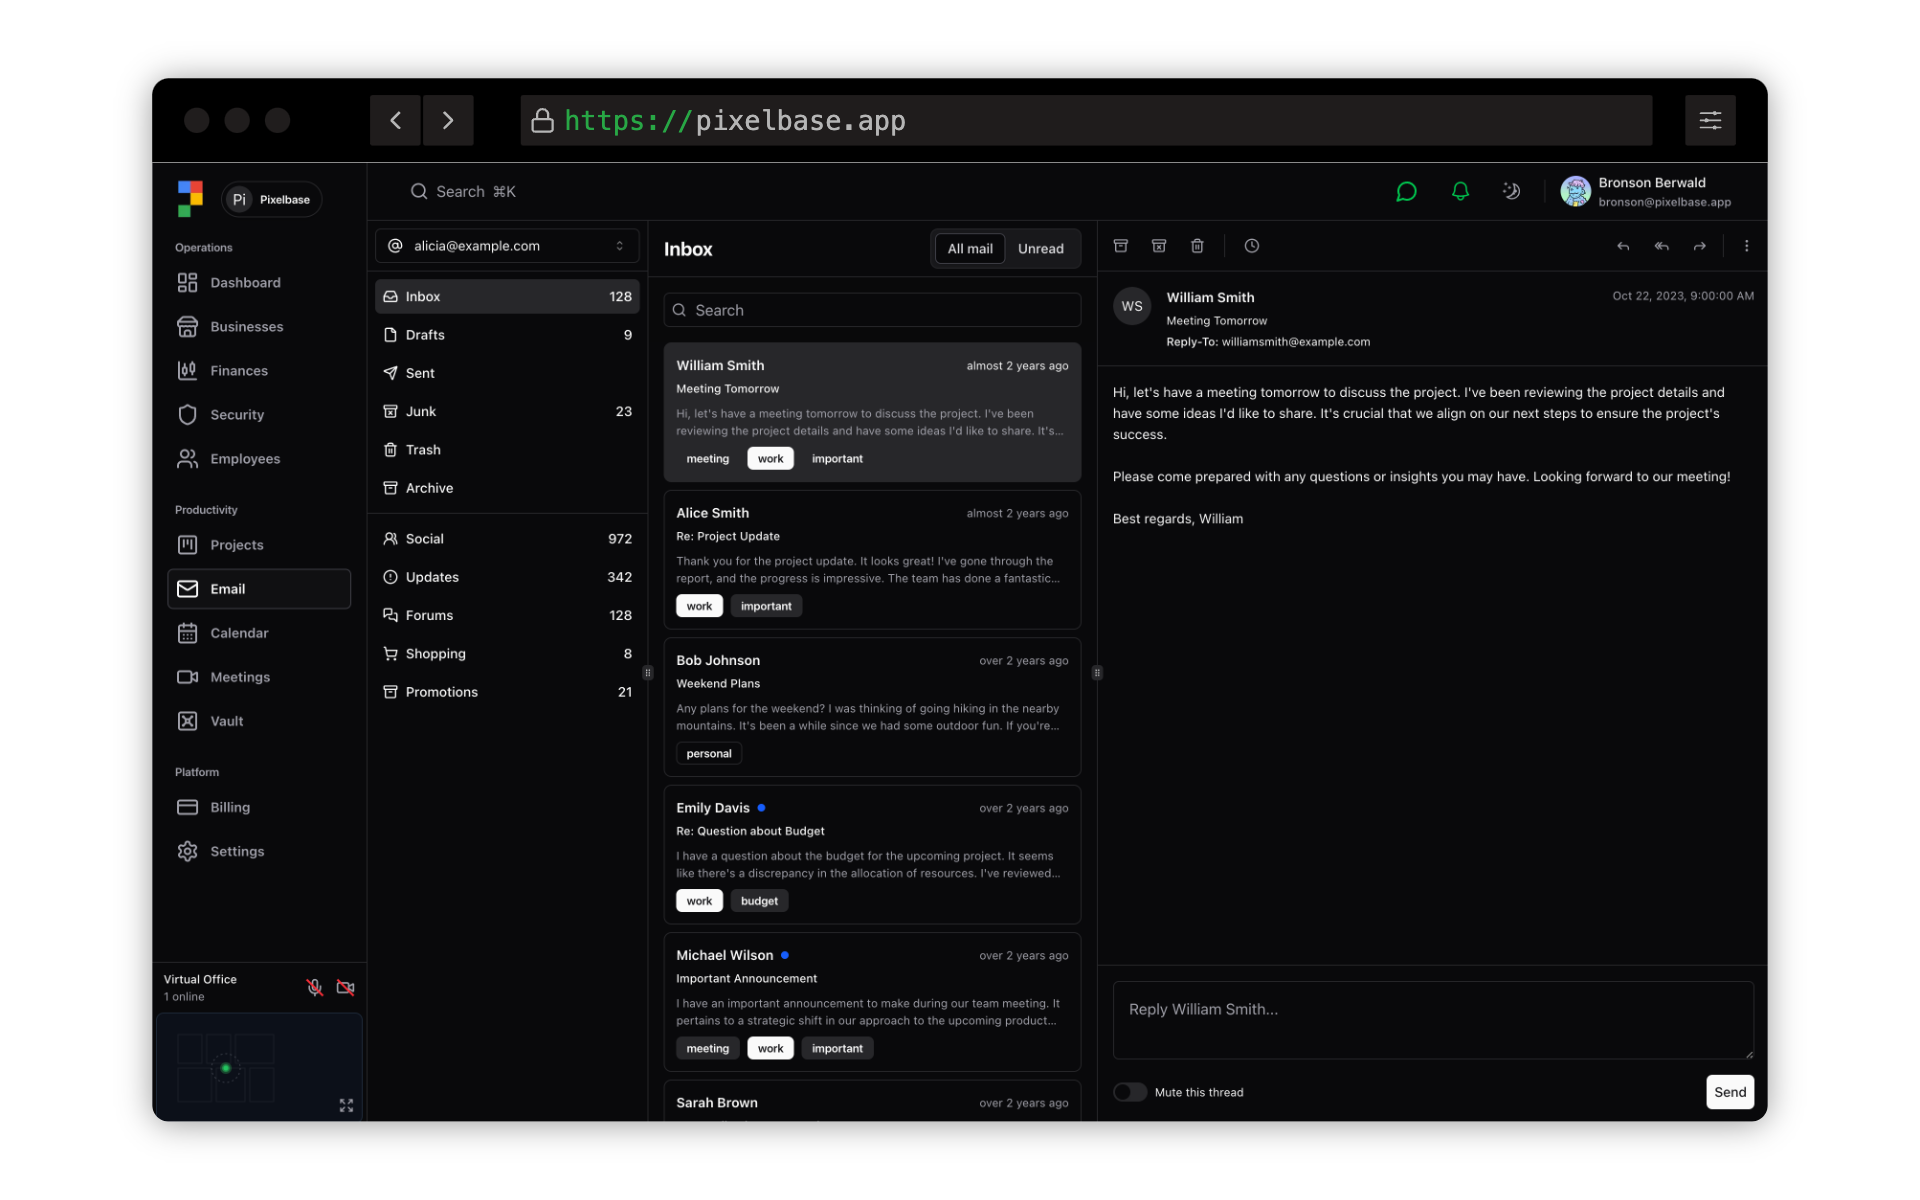The height and width of the screenshot is (1200, 1920).
Task: Open the Calendar section in sidebar
Action: [x=238, y=633]
